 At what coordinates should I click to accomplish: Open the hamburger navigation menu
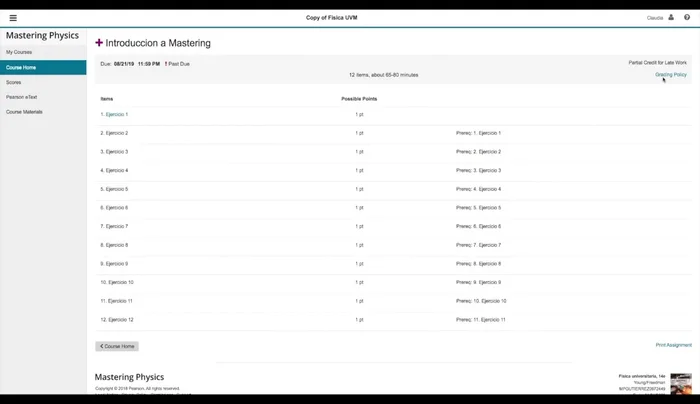13,17
